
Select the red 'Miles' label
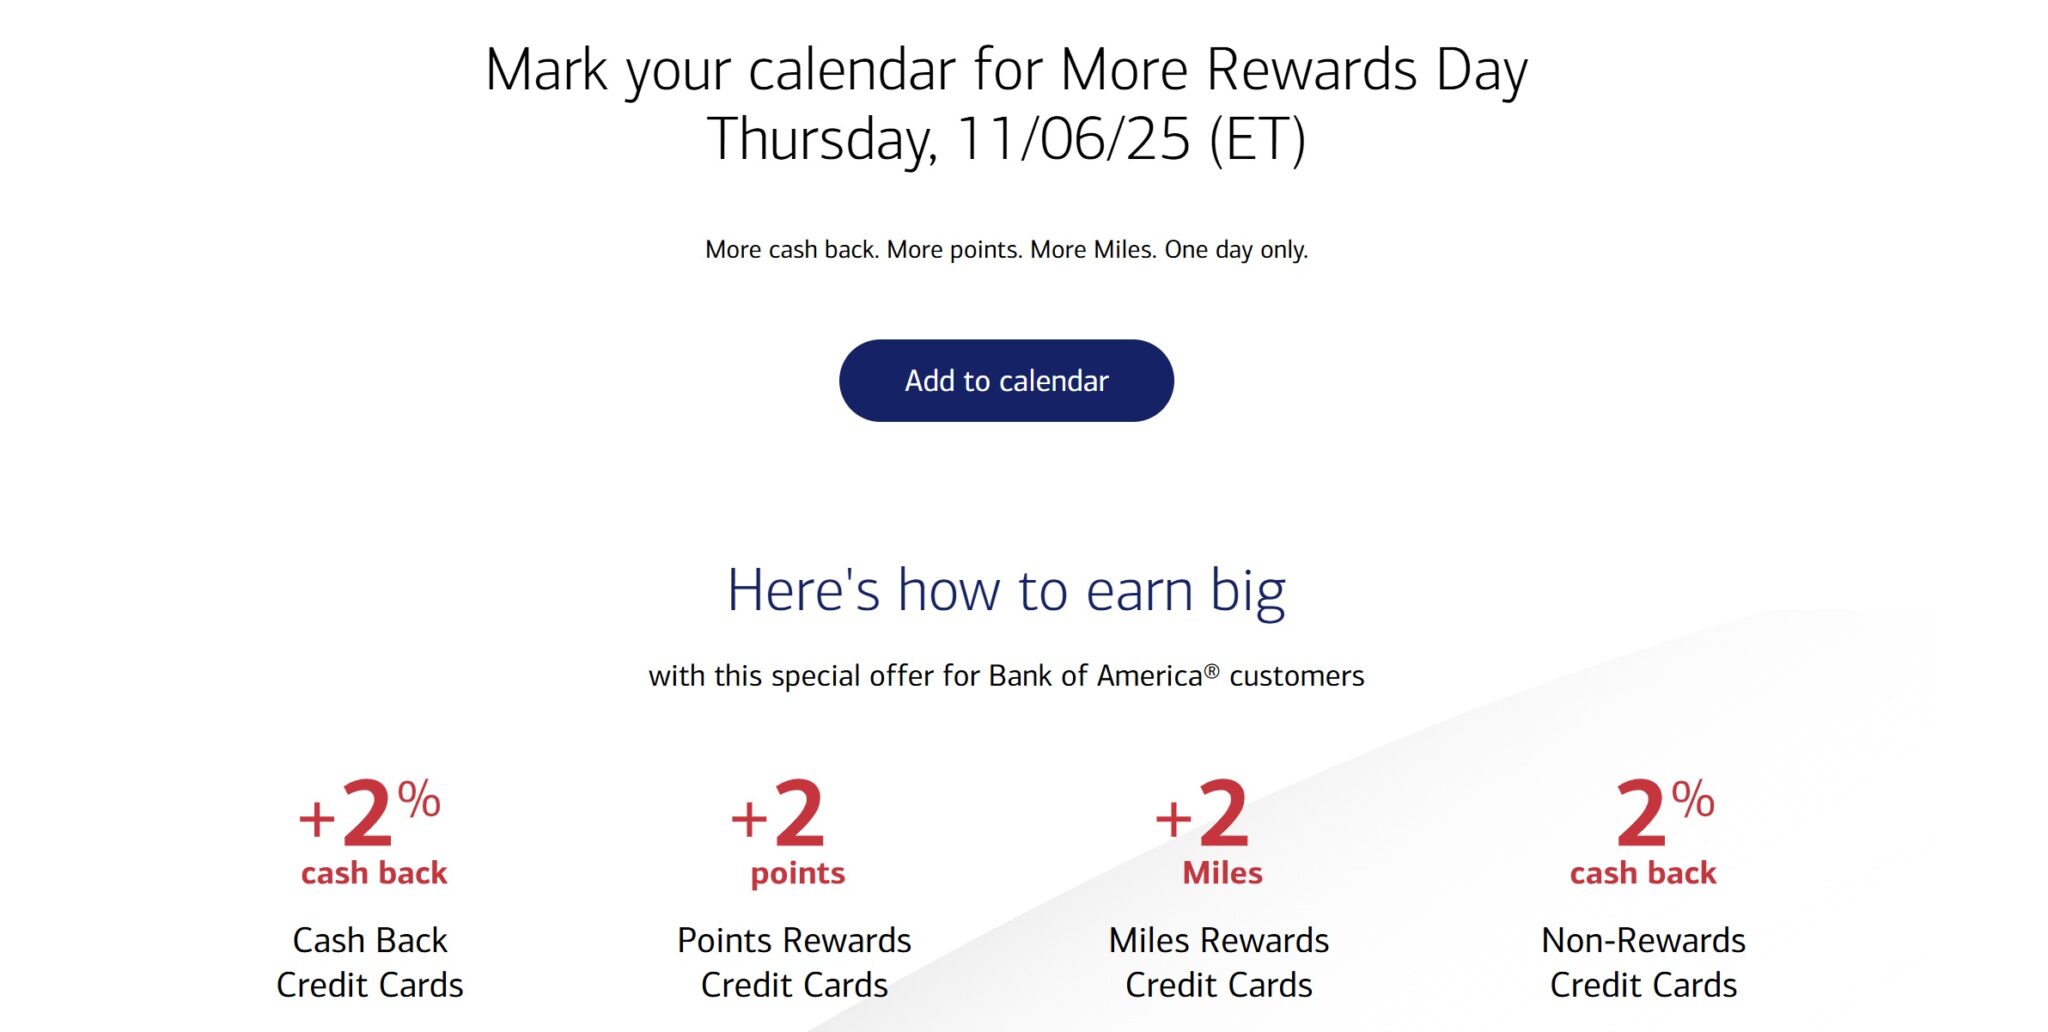(1222, 873)
